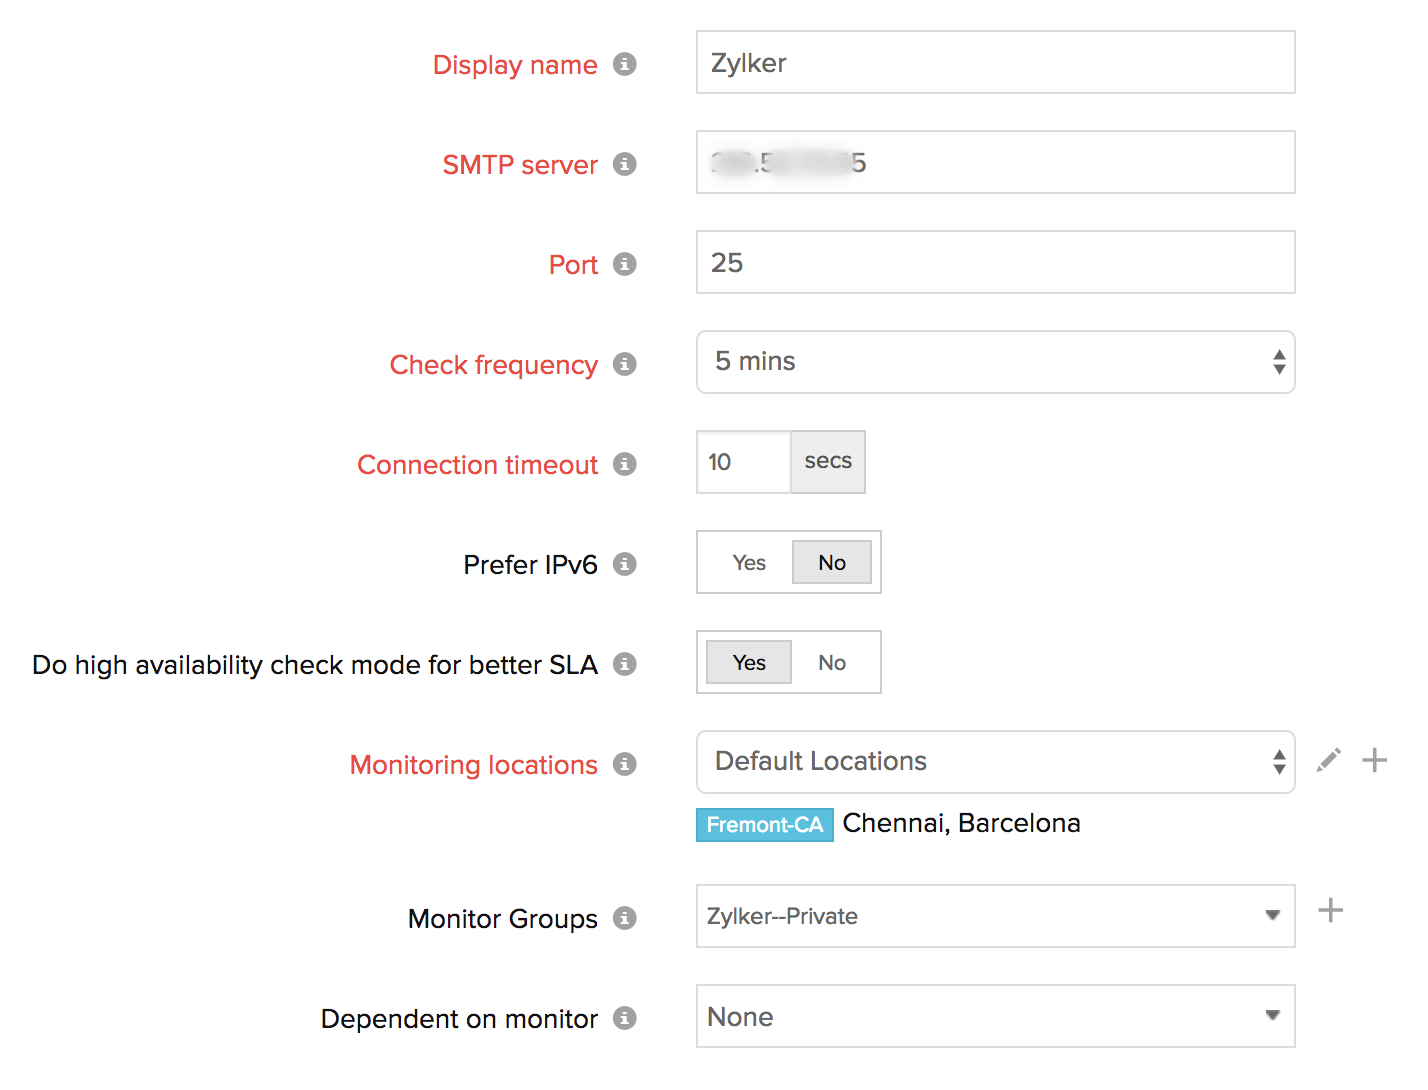Click plus icon beside Monitor Groups
The height and width of the screenshot is (1090, 1428).
(x=1330, y=911)
